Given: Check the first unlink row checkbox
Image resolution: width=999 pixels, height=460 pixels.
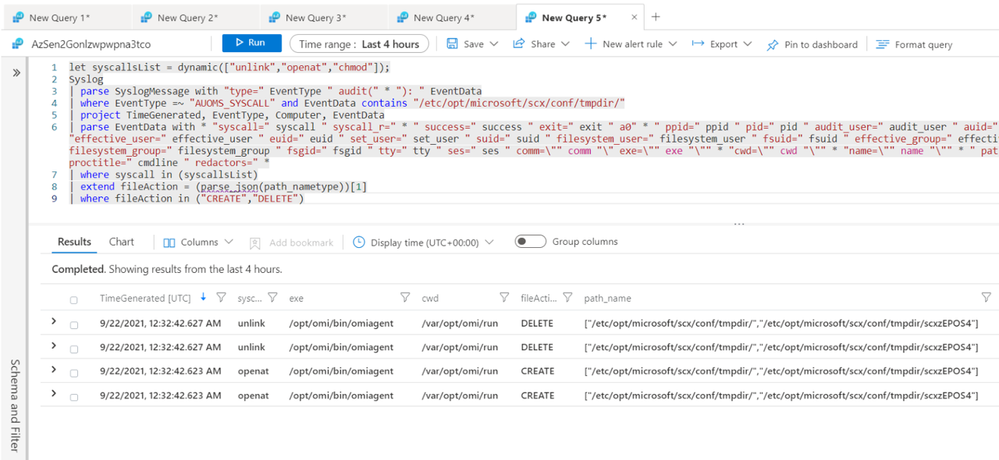Looking at the screenshot, I should coord(74,325).
